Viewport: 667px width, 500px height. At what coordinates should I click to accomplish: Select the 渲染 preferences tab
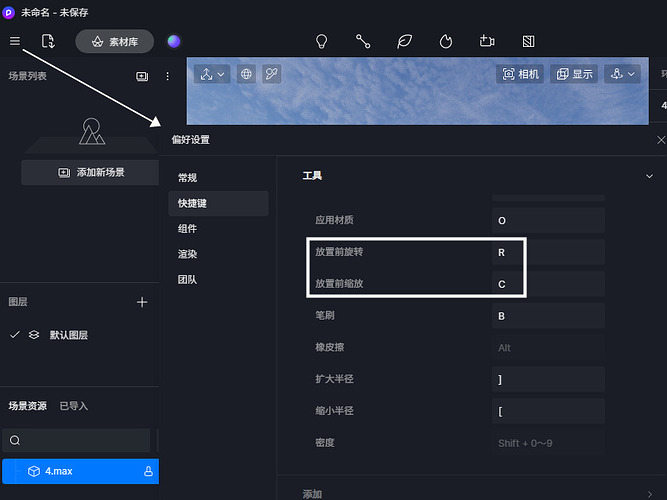[188, 254]
